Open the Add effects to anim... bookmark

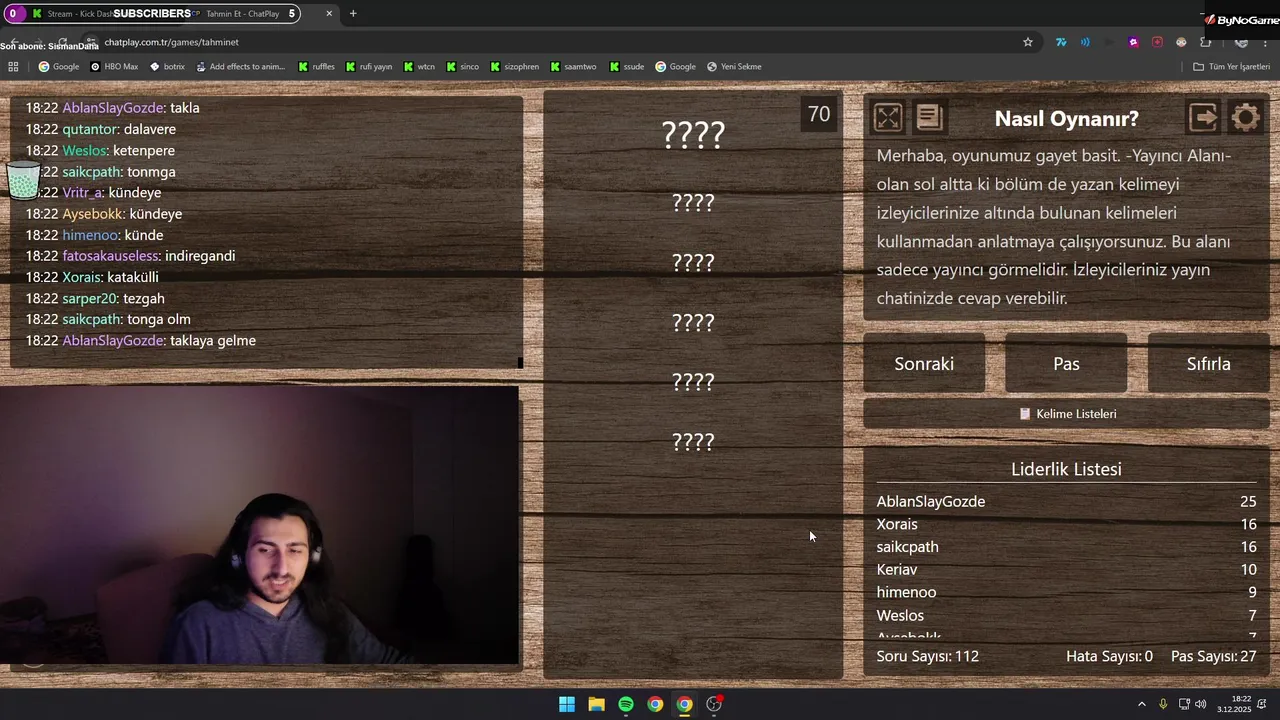point(240,67)
